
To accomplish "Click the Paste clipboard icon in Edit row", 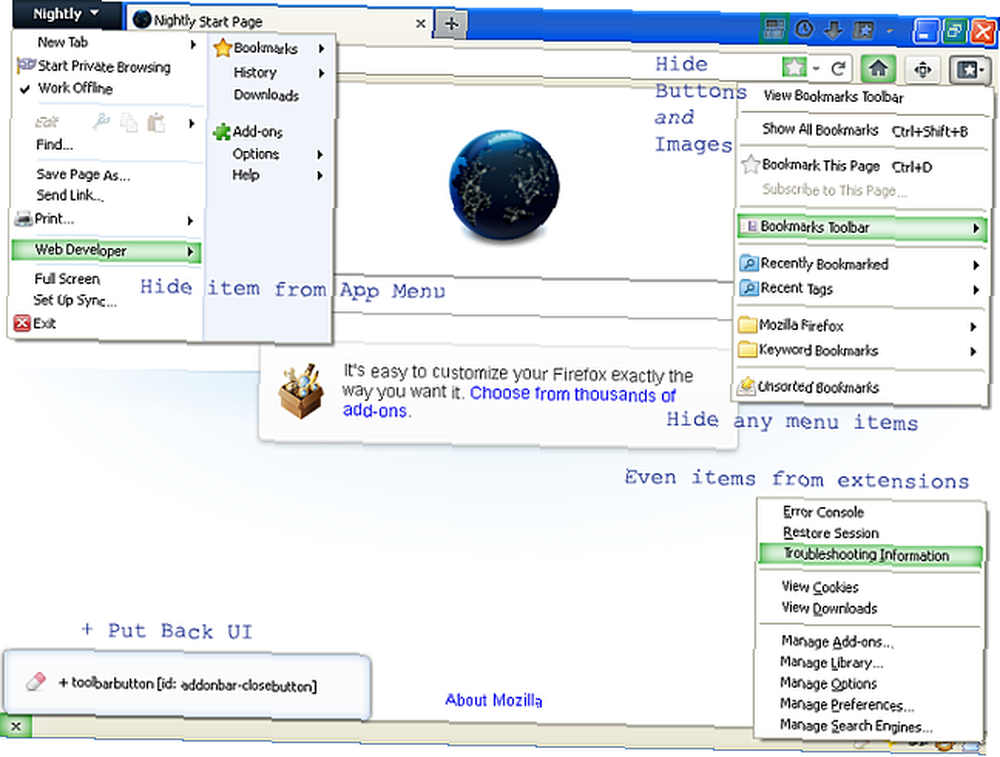I will (x=156, y=122).
